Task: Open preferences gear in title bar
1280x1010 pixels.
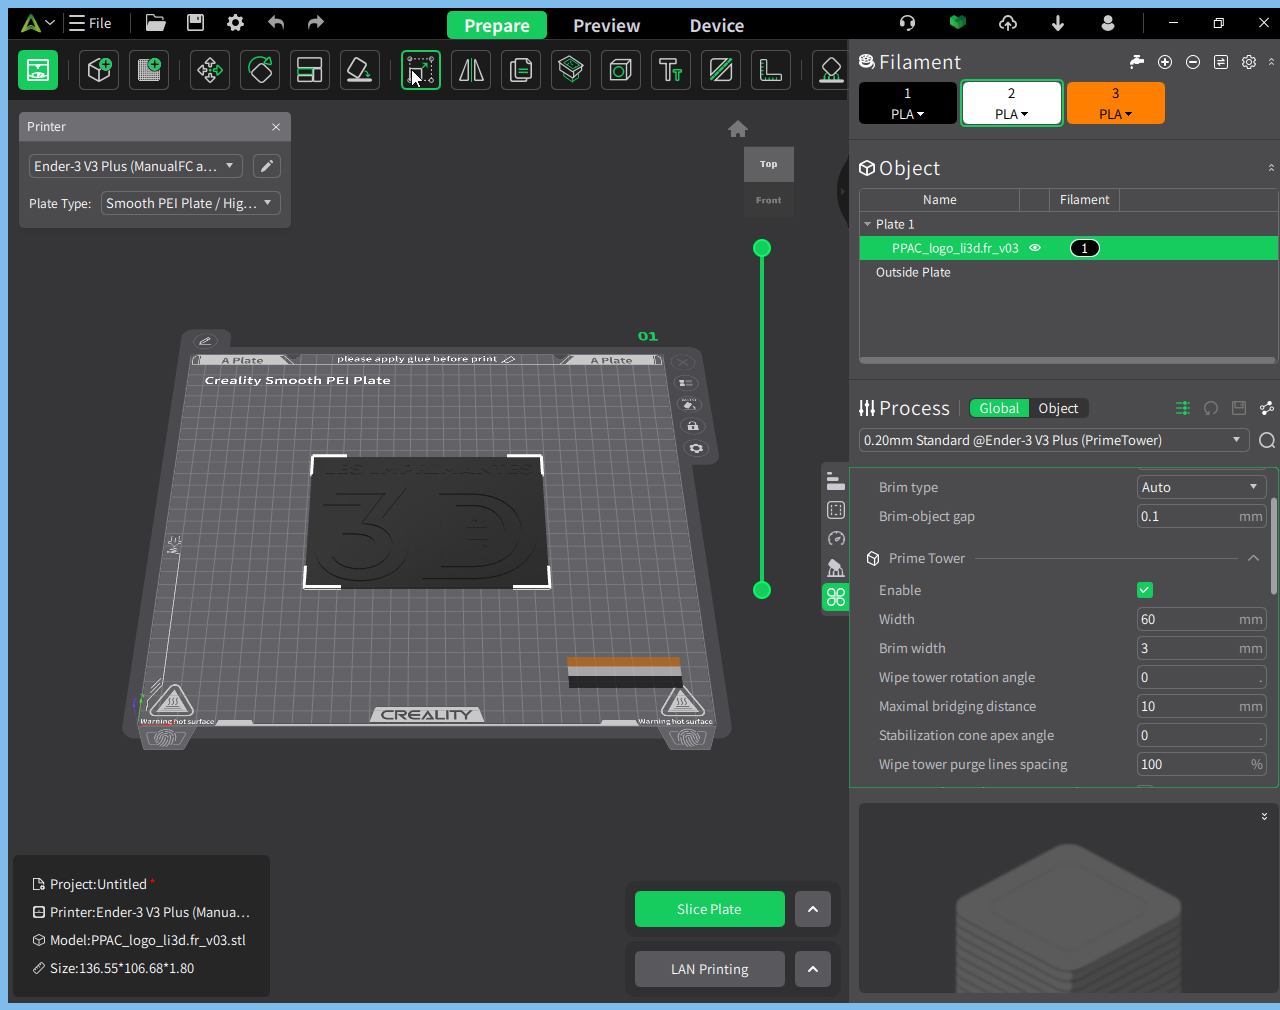Action: (x=235, y=23)
